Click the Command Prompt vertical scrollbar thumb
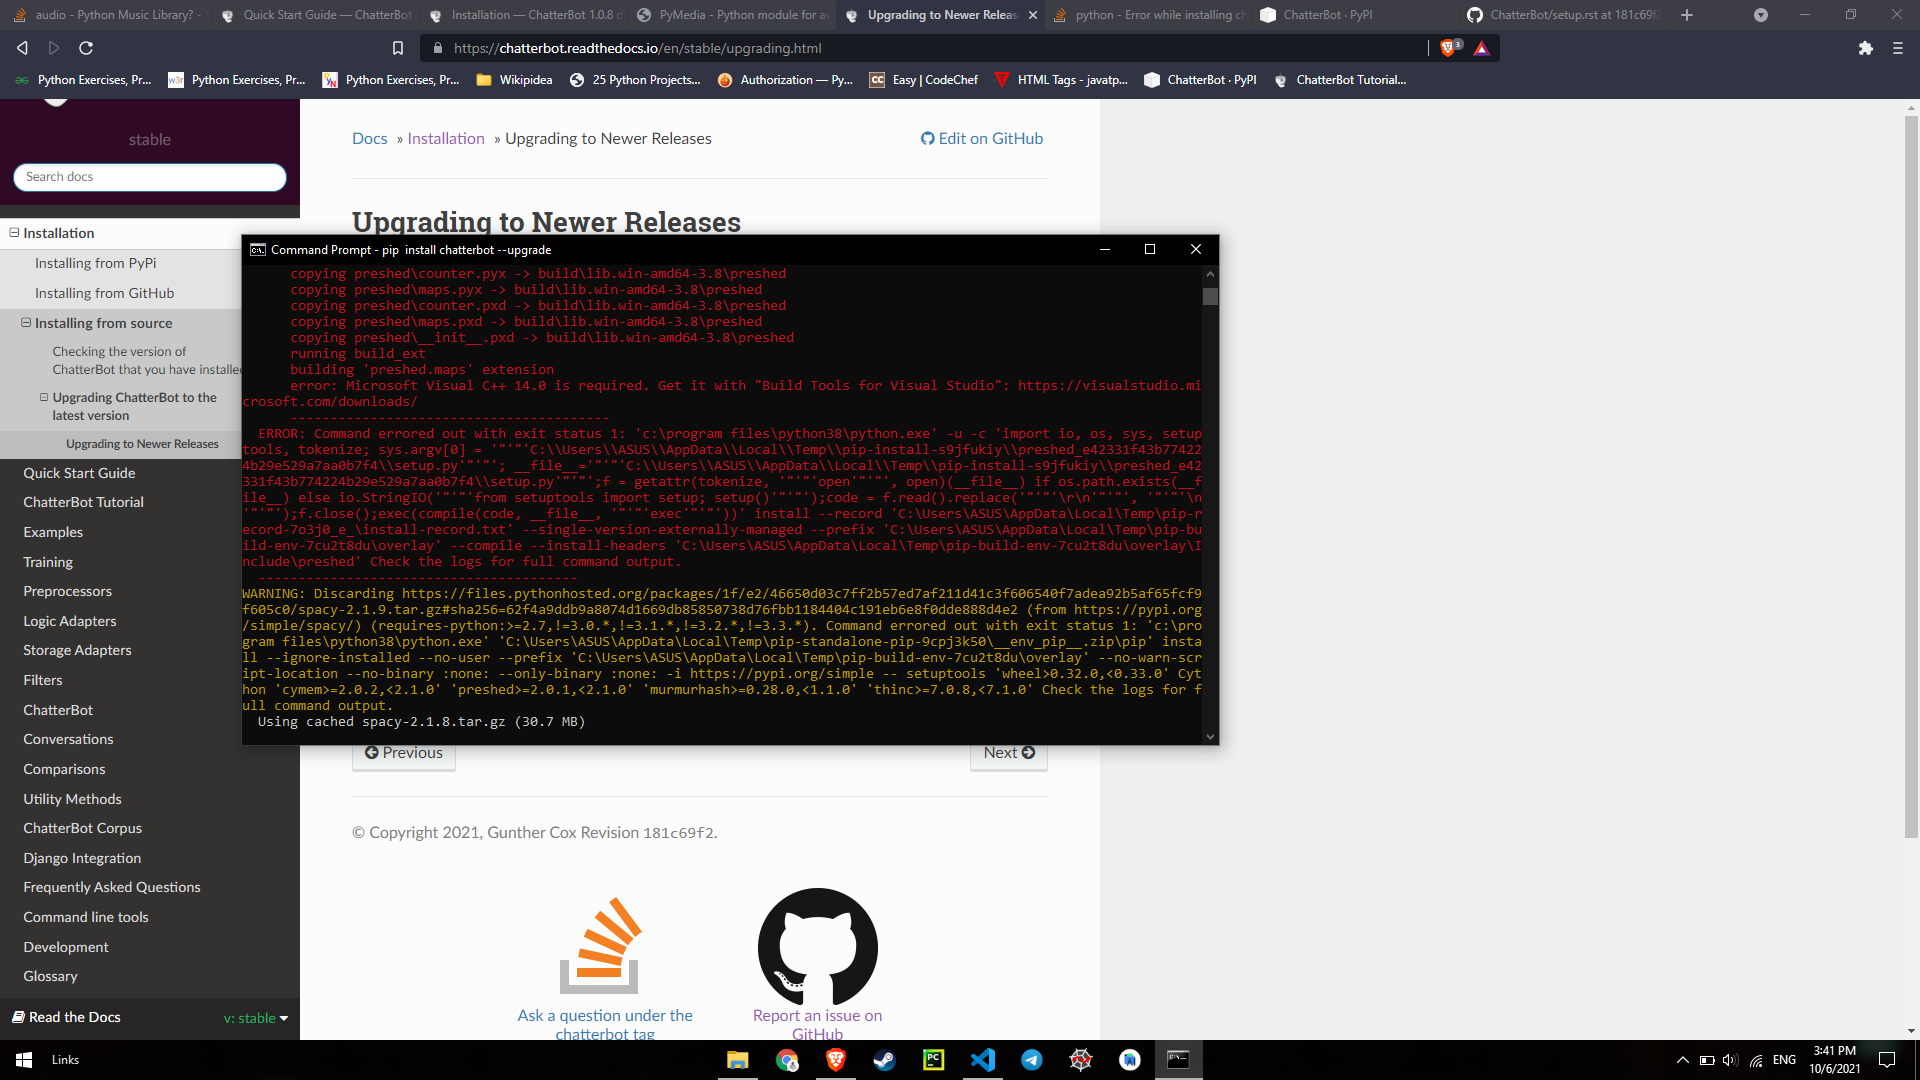This screenshot has height=1080, width=1920. (x=1210, y=297)
